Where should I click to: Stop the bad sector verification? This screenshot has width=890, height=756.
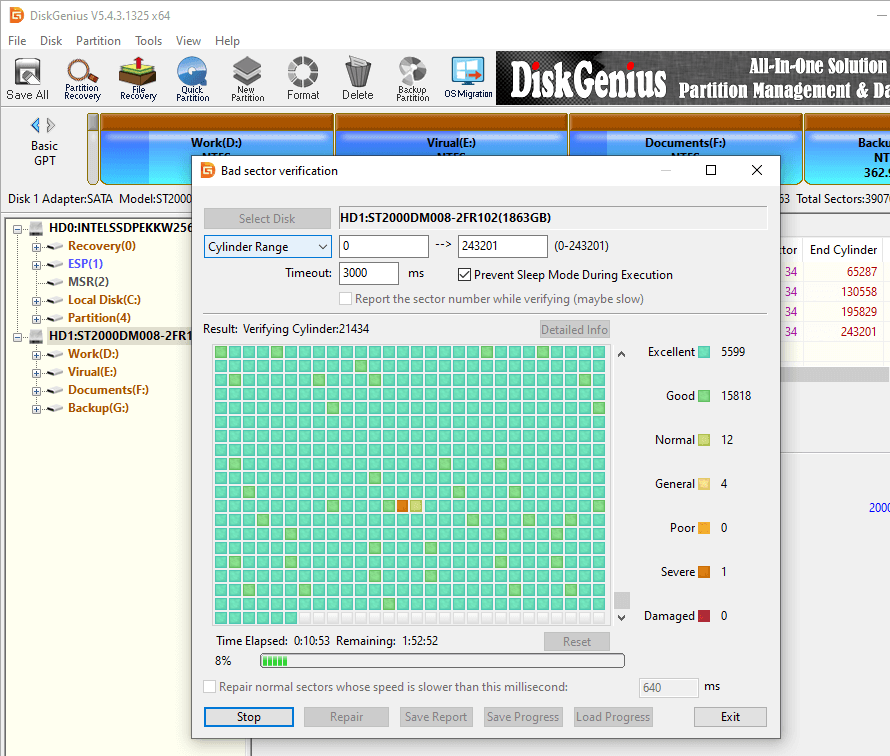[x=249, y=717]
